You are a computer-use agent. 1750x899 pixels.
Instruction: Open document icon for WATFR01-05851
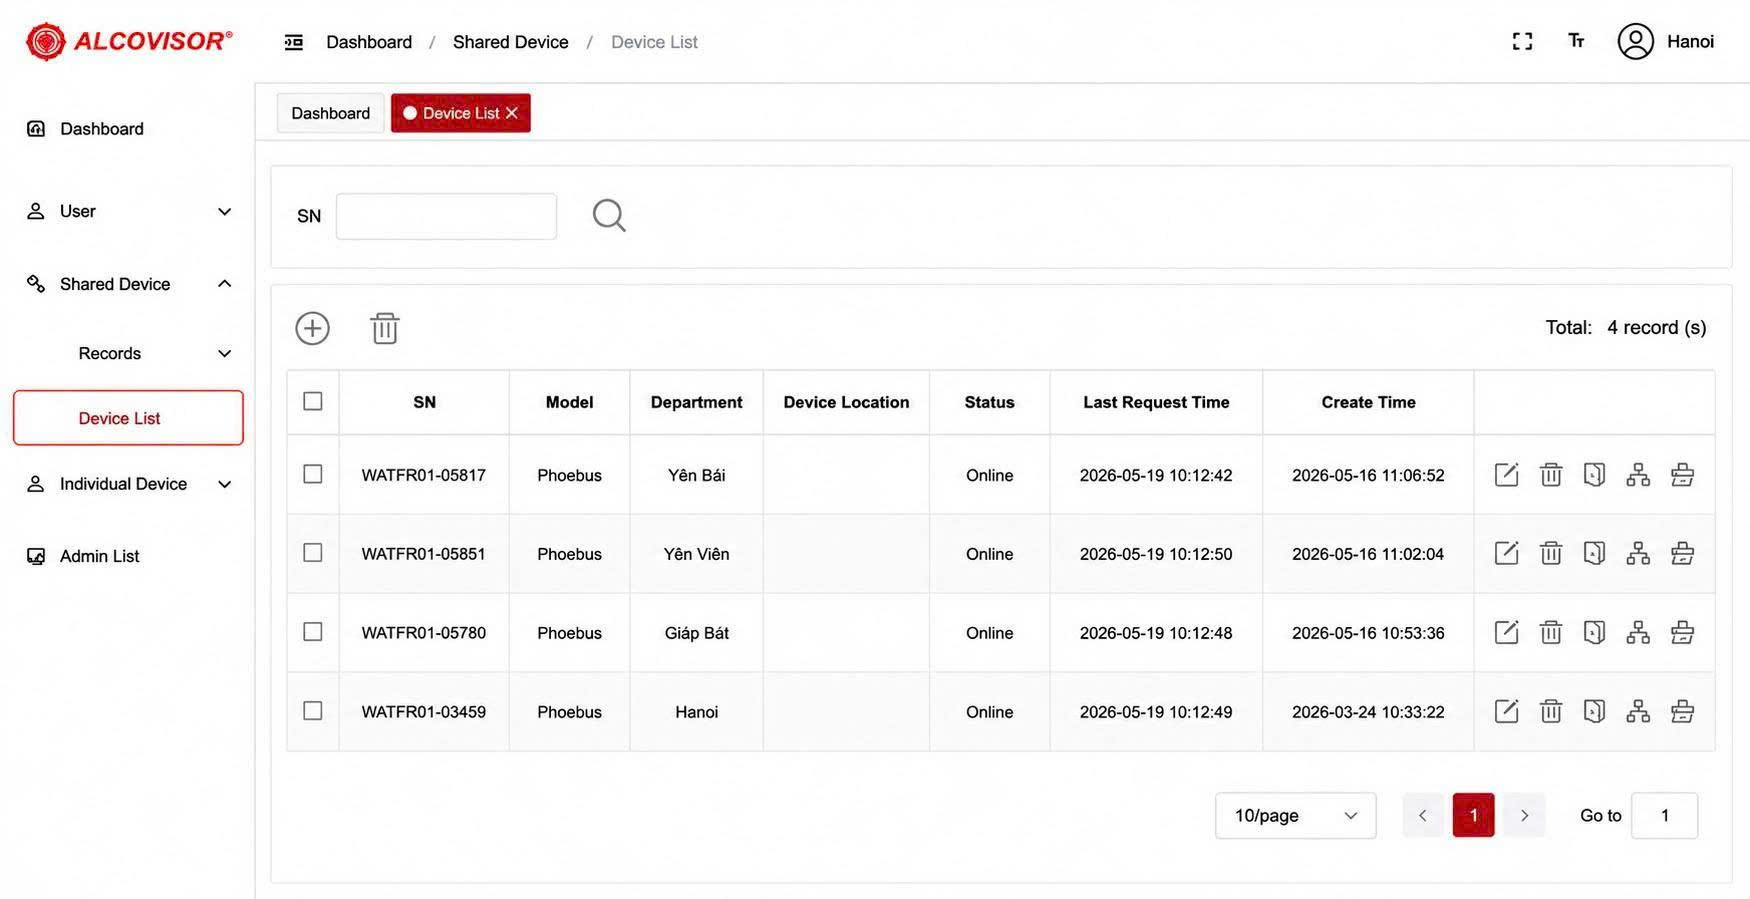(x=1595, y=553)
